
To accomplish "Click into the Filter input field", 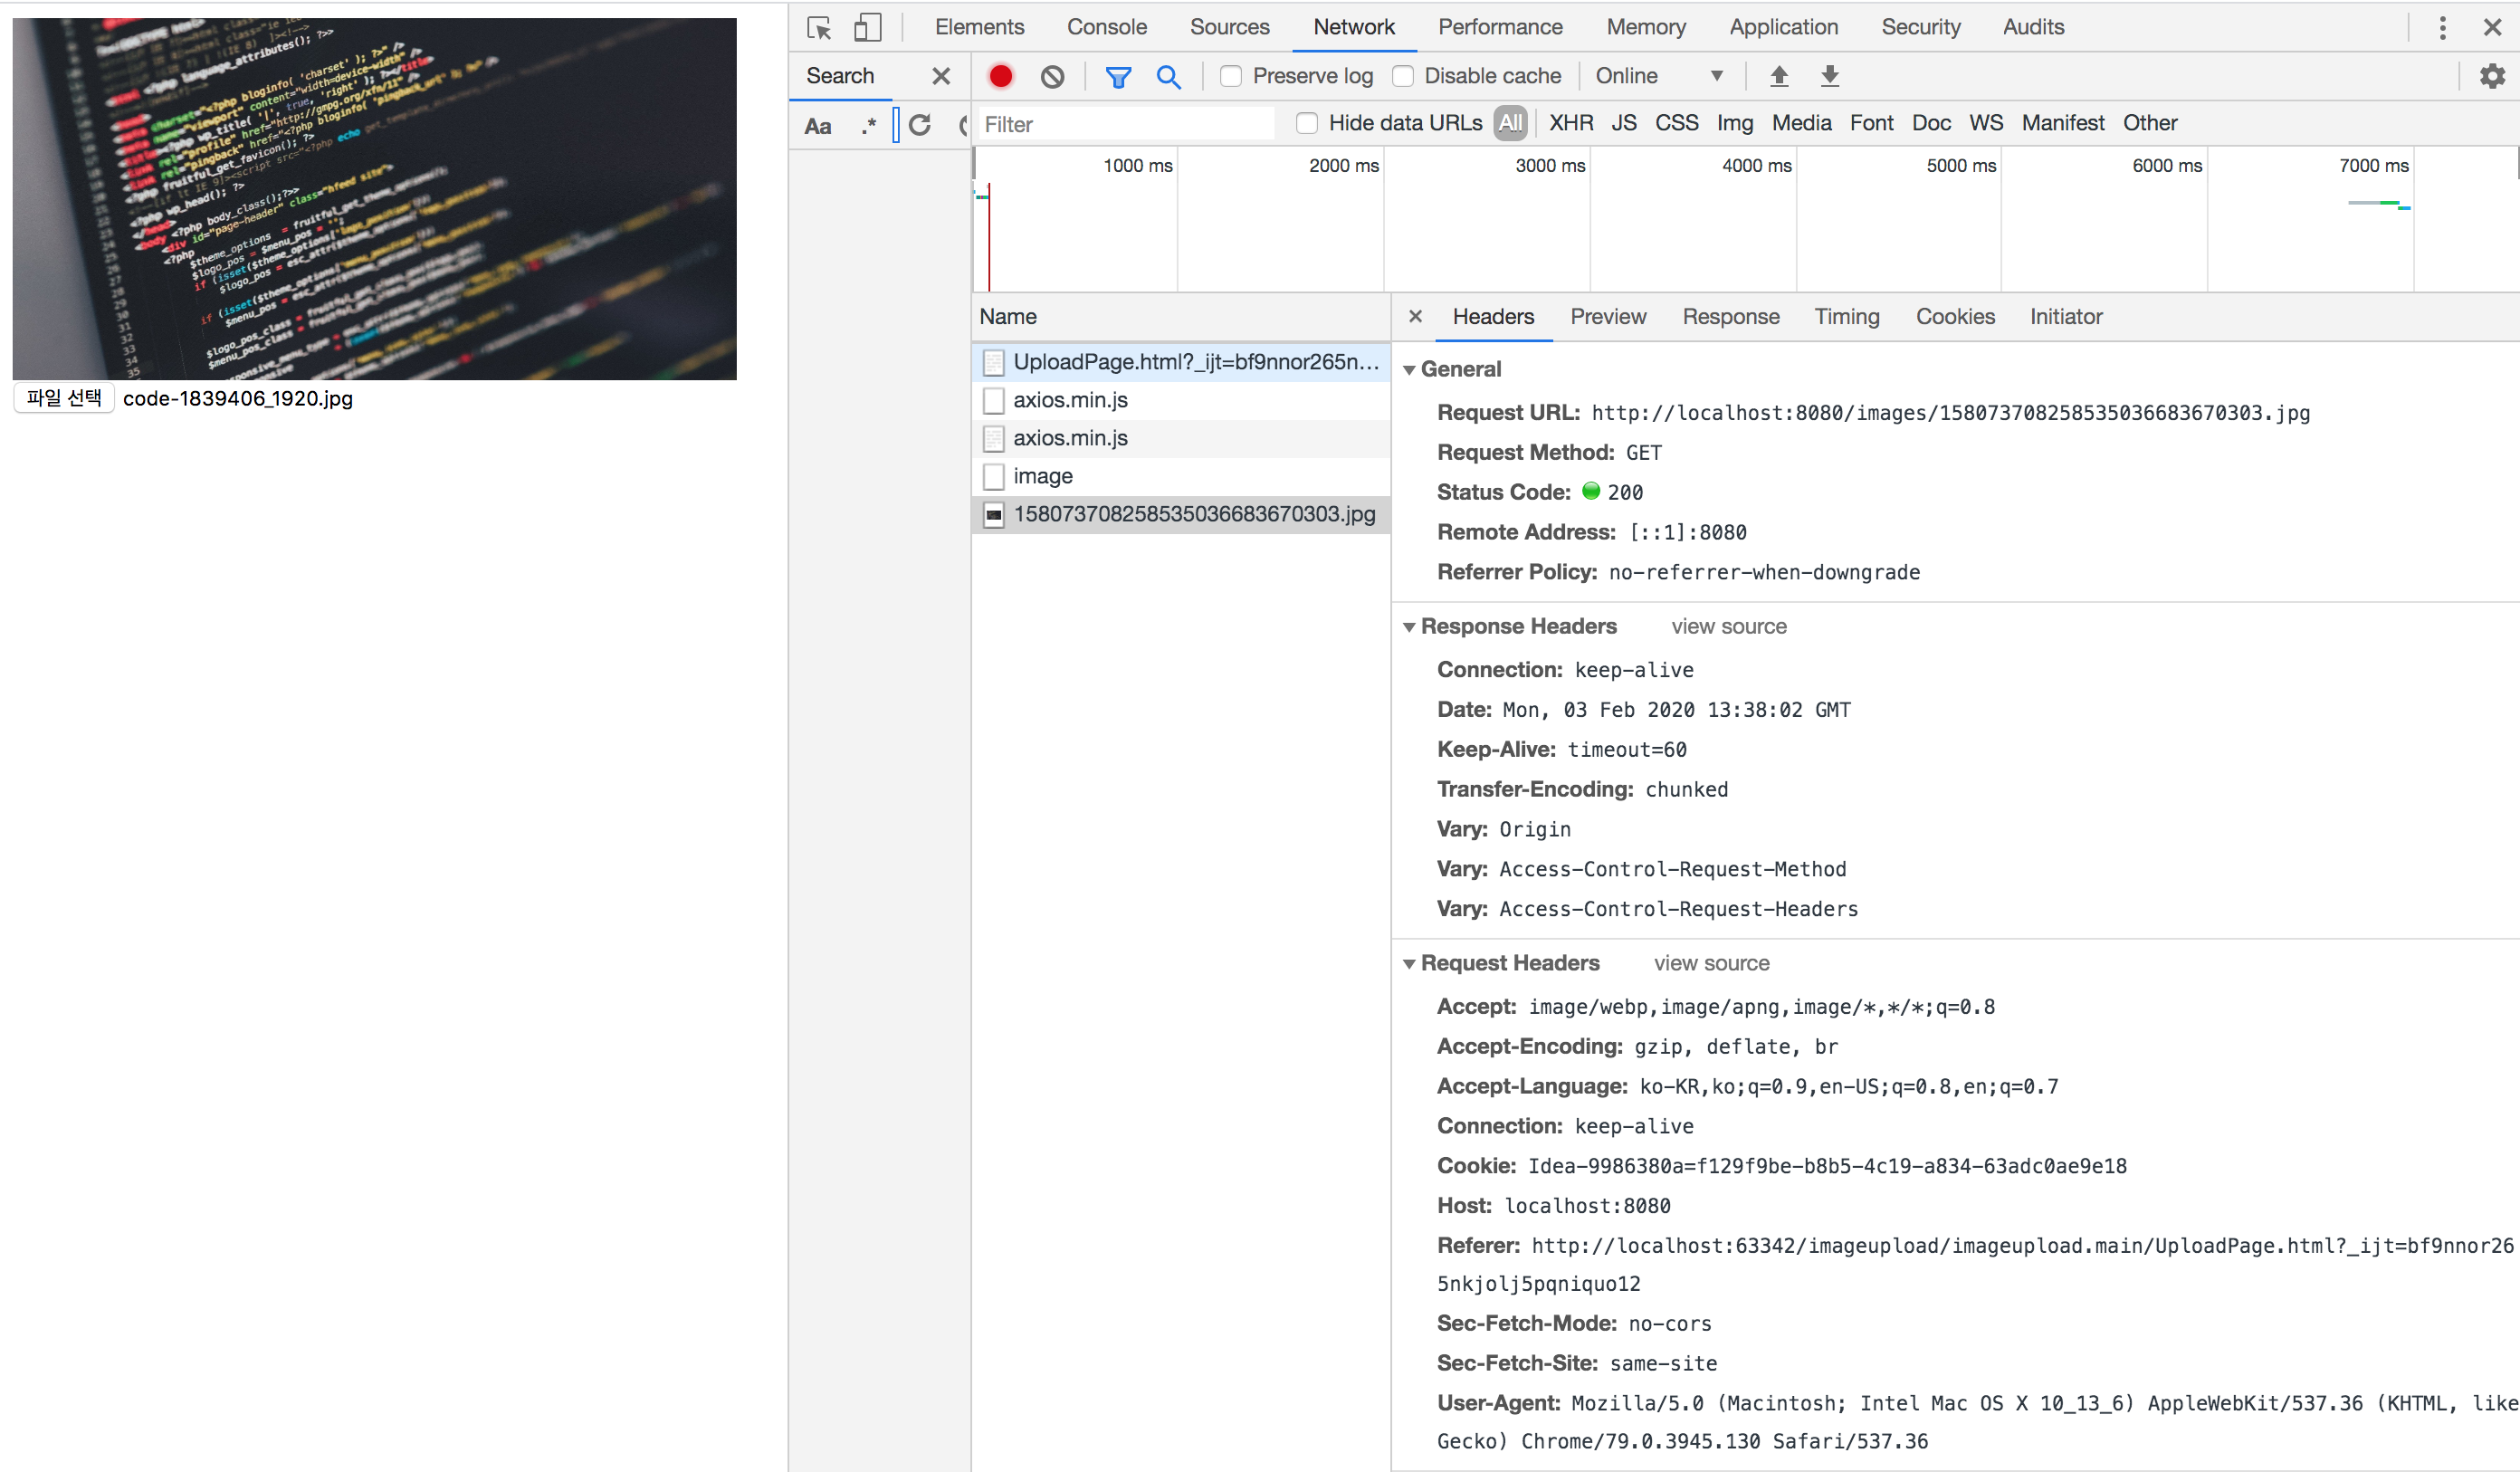I will (1125, 124).
